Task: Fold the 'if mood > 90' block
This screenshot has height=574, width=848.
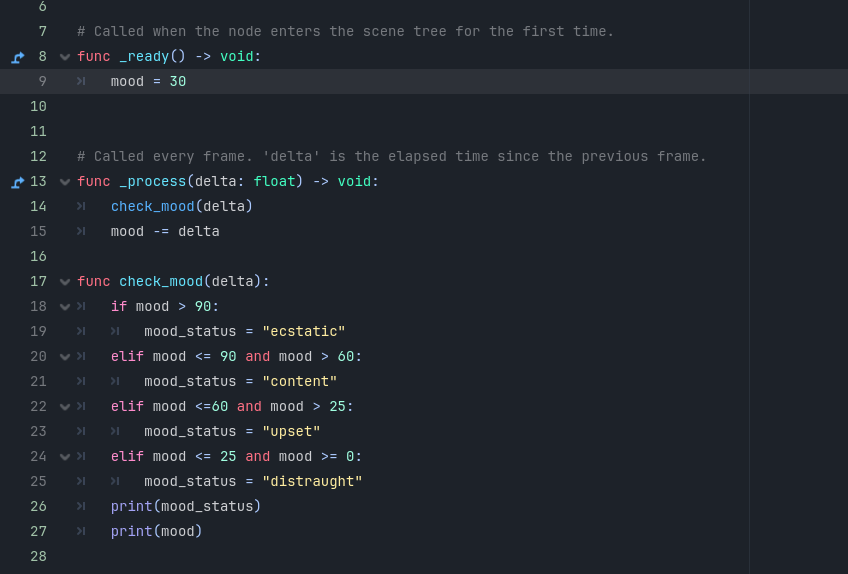Action: [65, 307]
